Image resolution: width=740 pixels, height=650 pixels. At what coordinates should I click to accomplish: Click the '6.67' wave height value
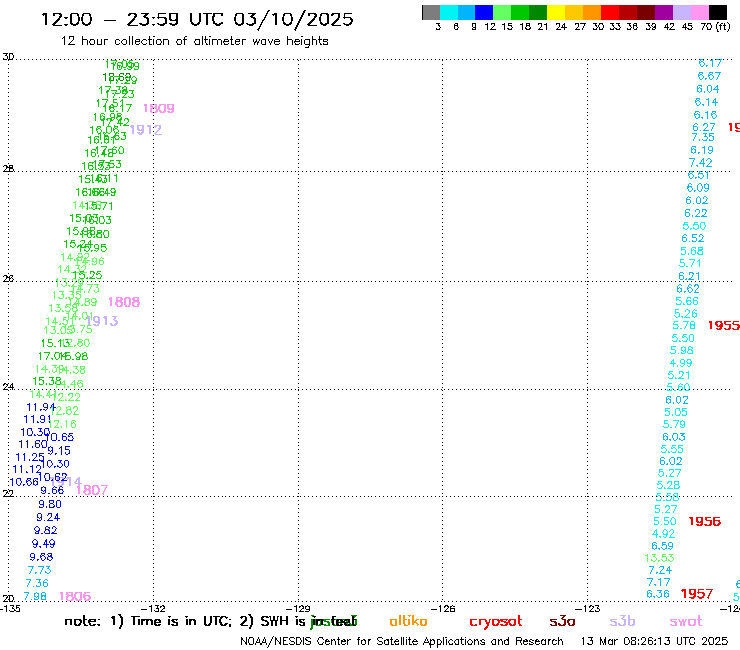pyautogui.click(x=709, y=76)
